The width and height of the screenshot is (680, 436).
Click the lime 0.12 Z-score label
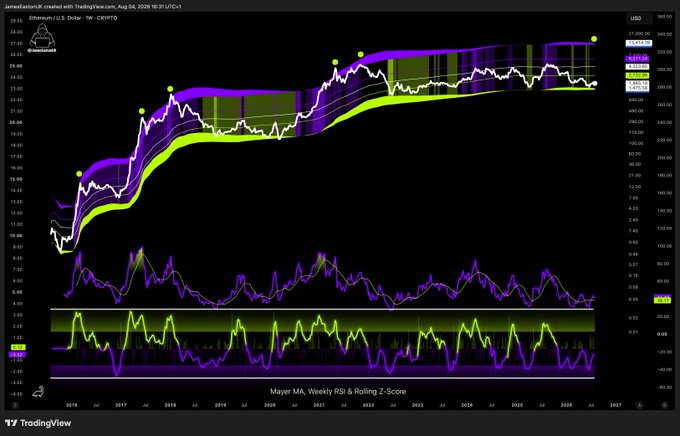pos(17,347)
